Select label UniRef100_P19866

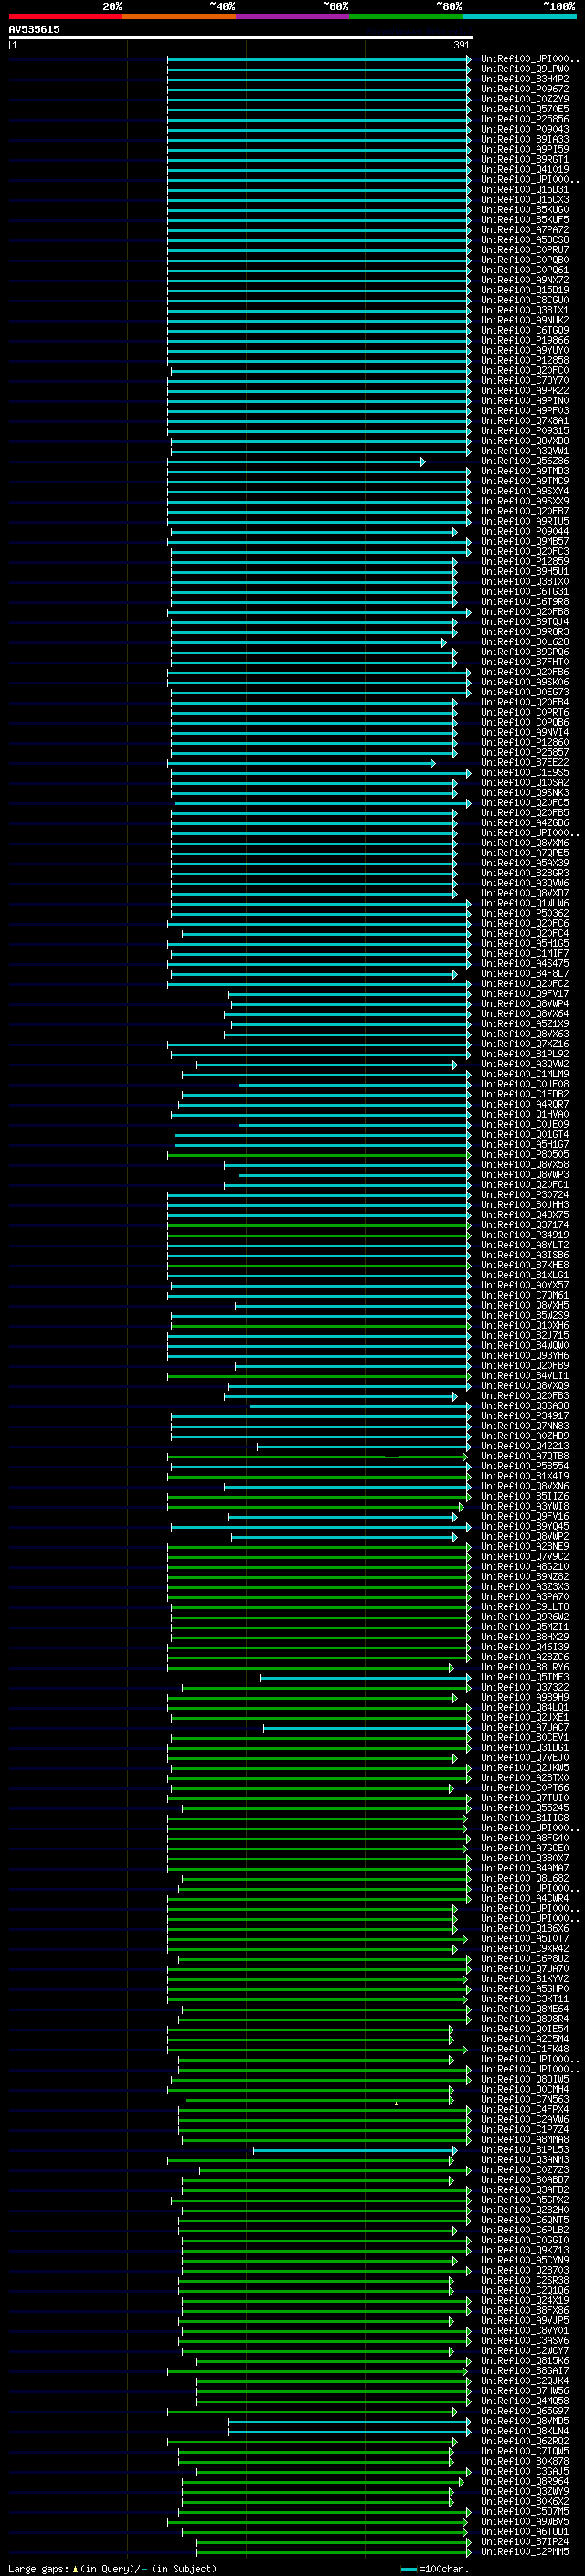click(525, 340)
